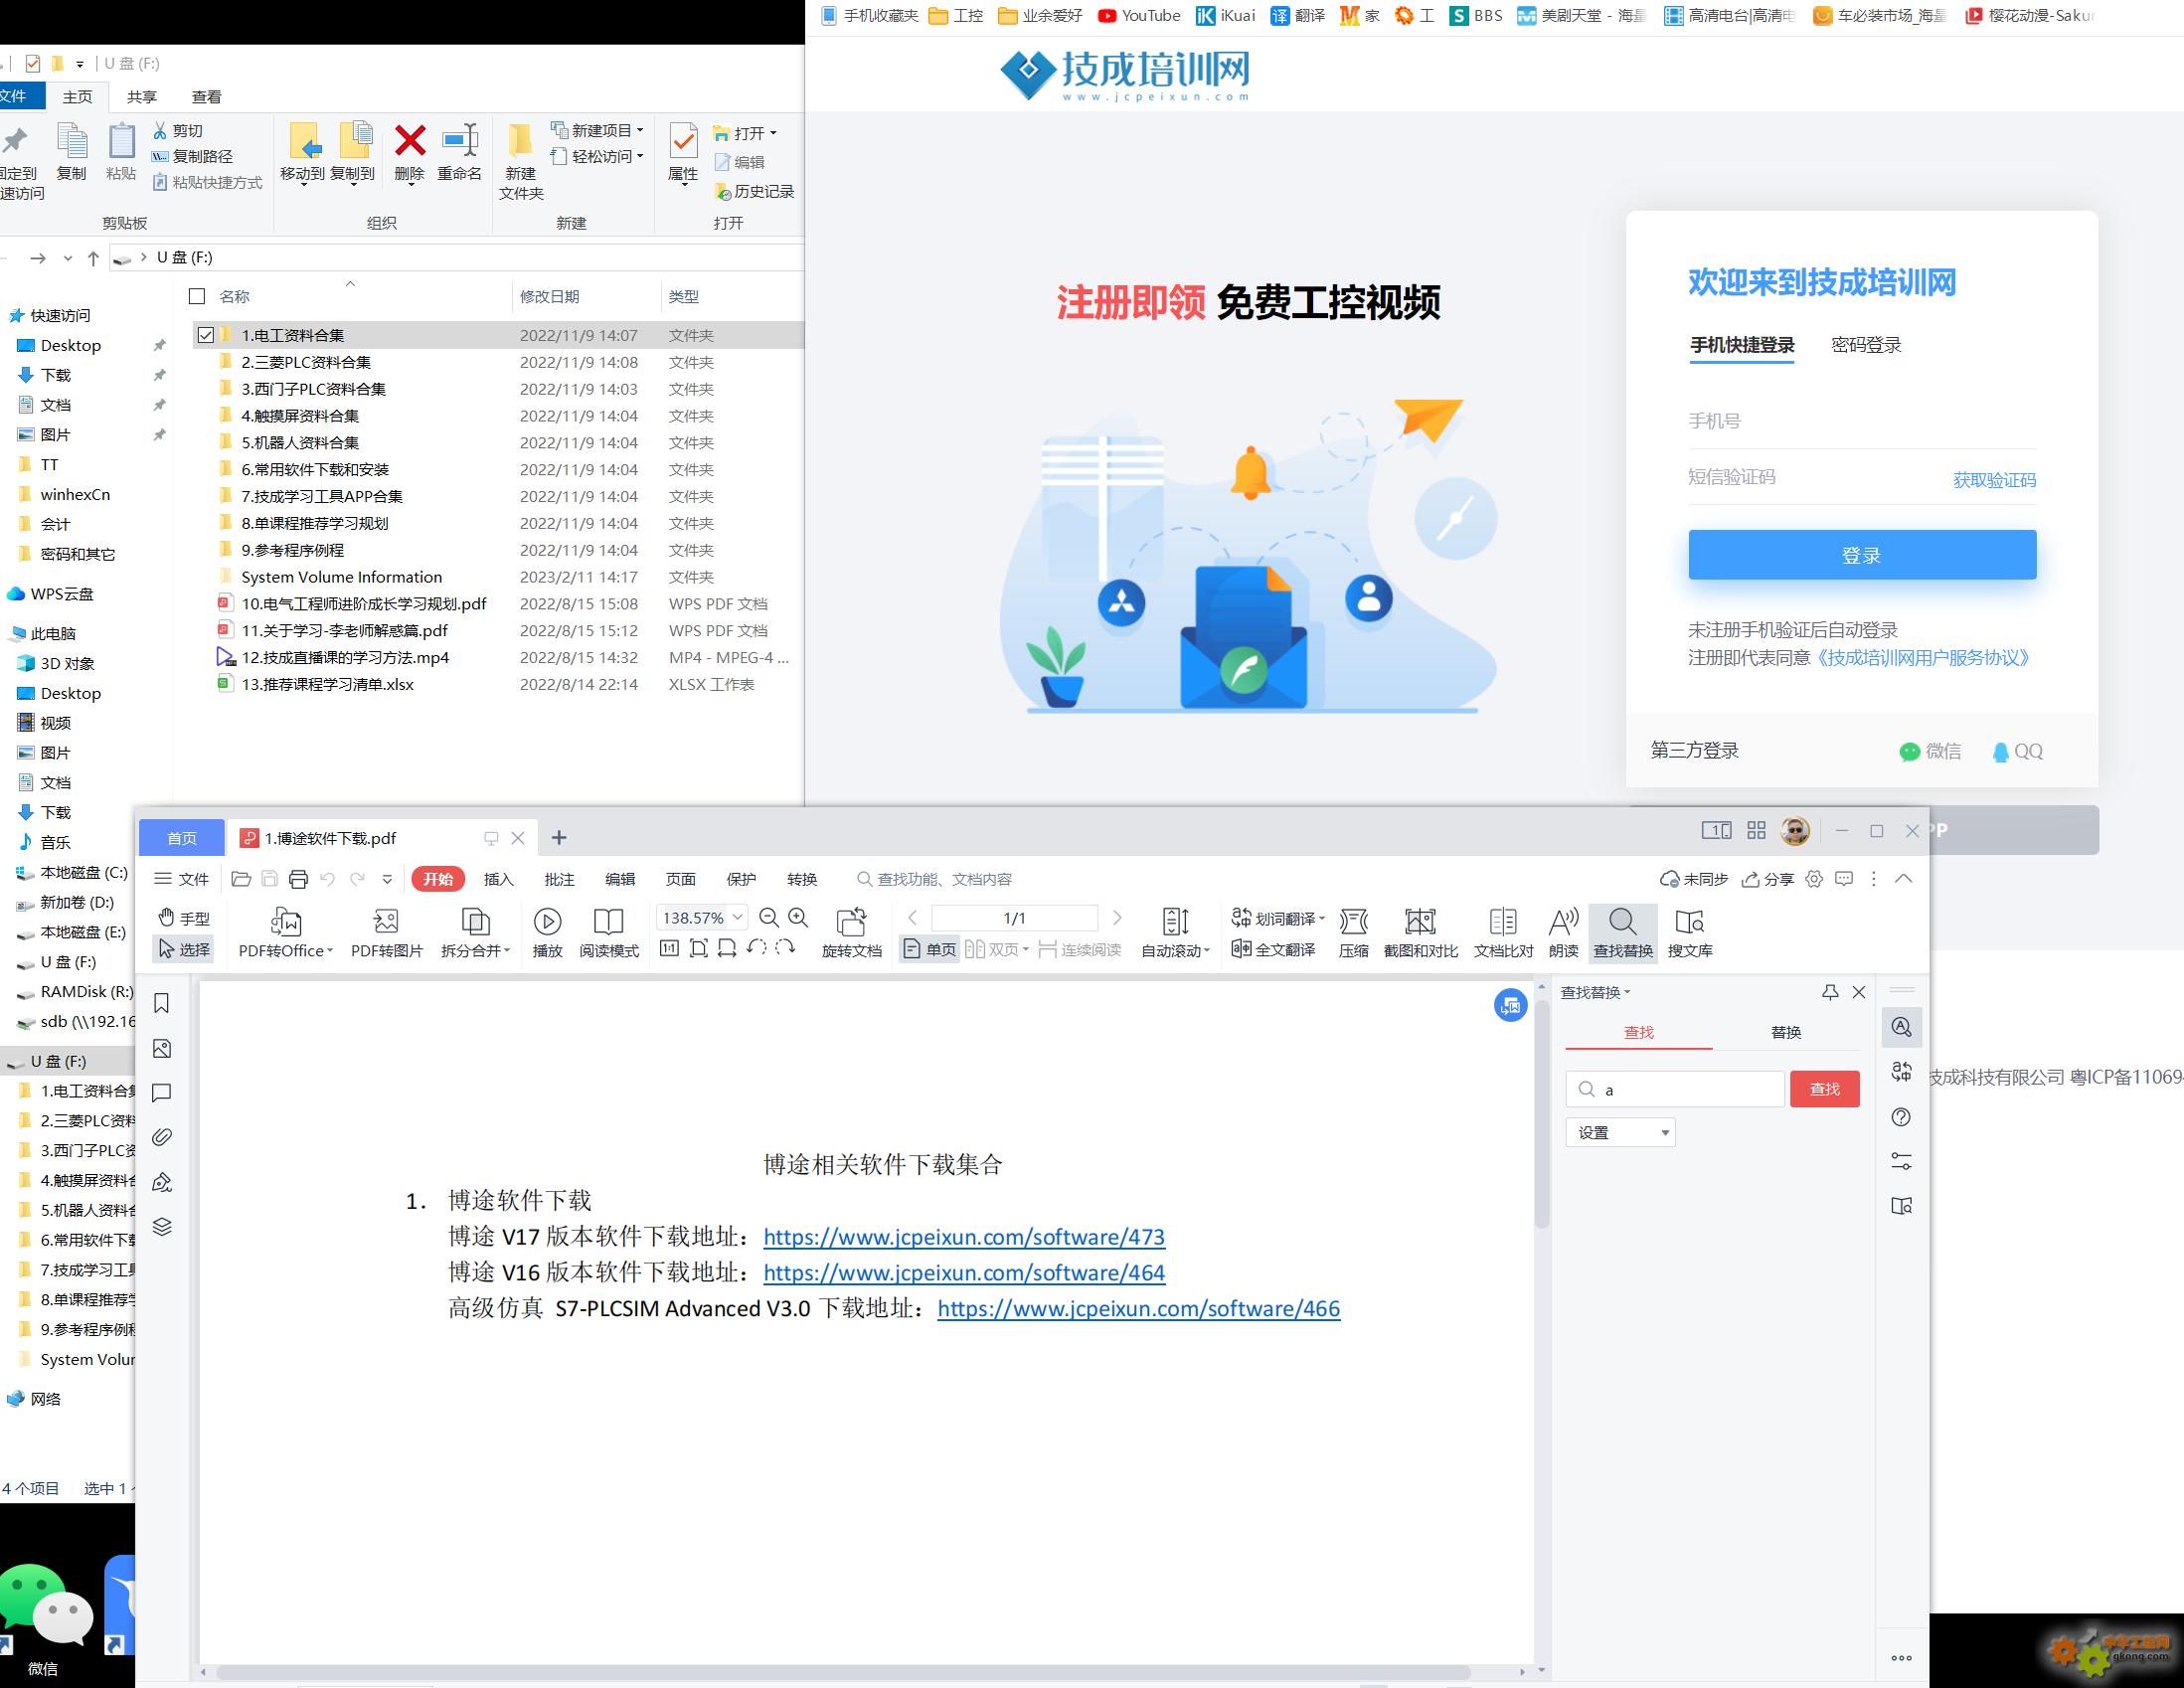The image size is (2184, 1688).
Task: Open software/473 download link in PDF
Action: [964, 1237]
